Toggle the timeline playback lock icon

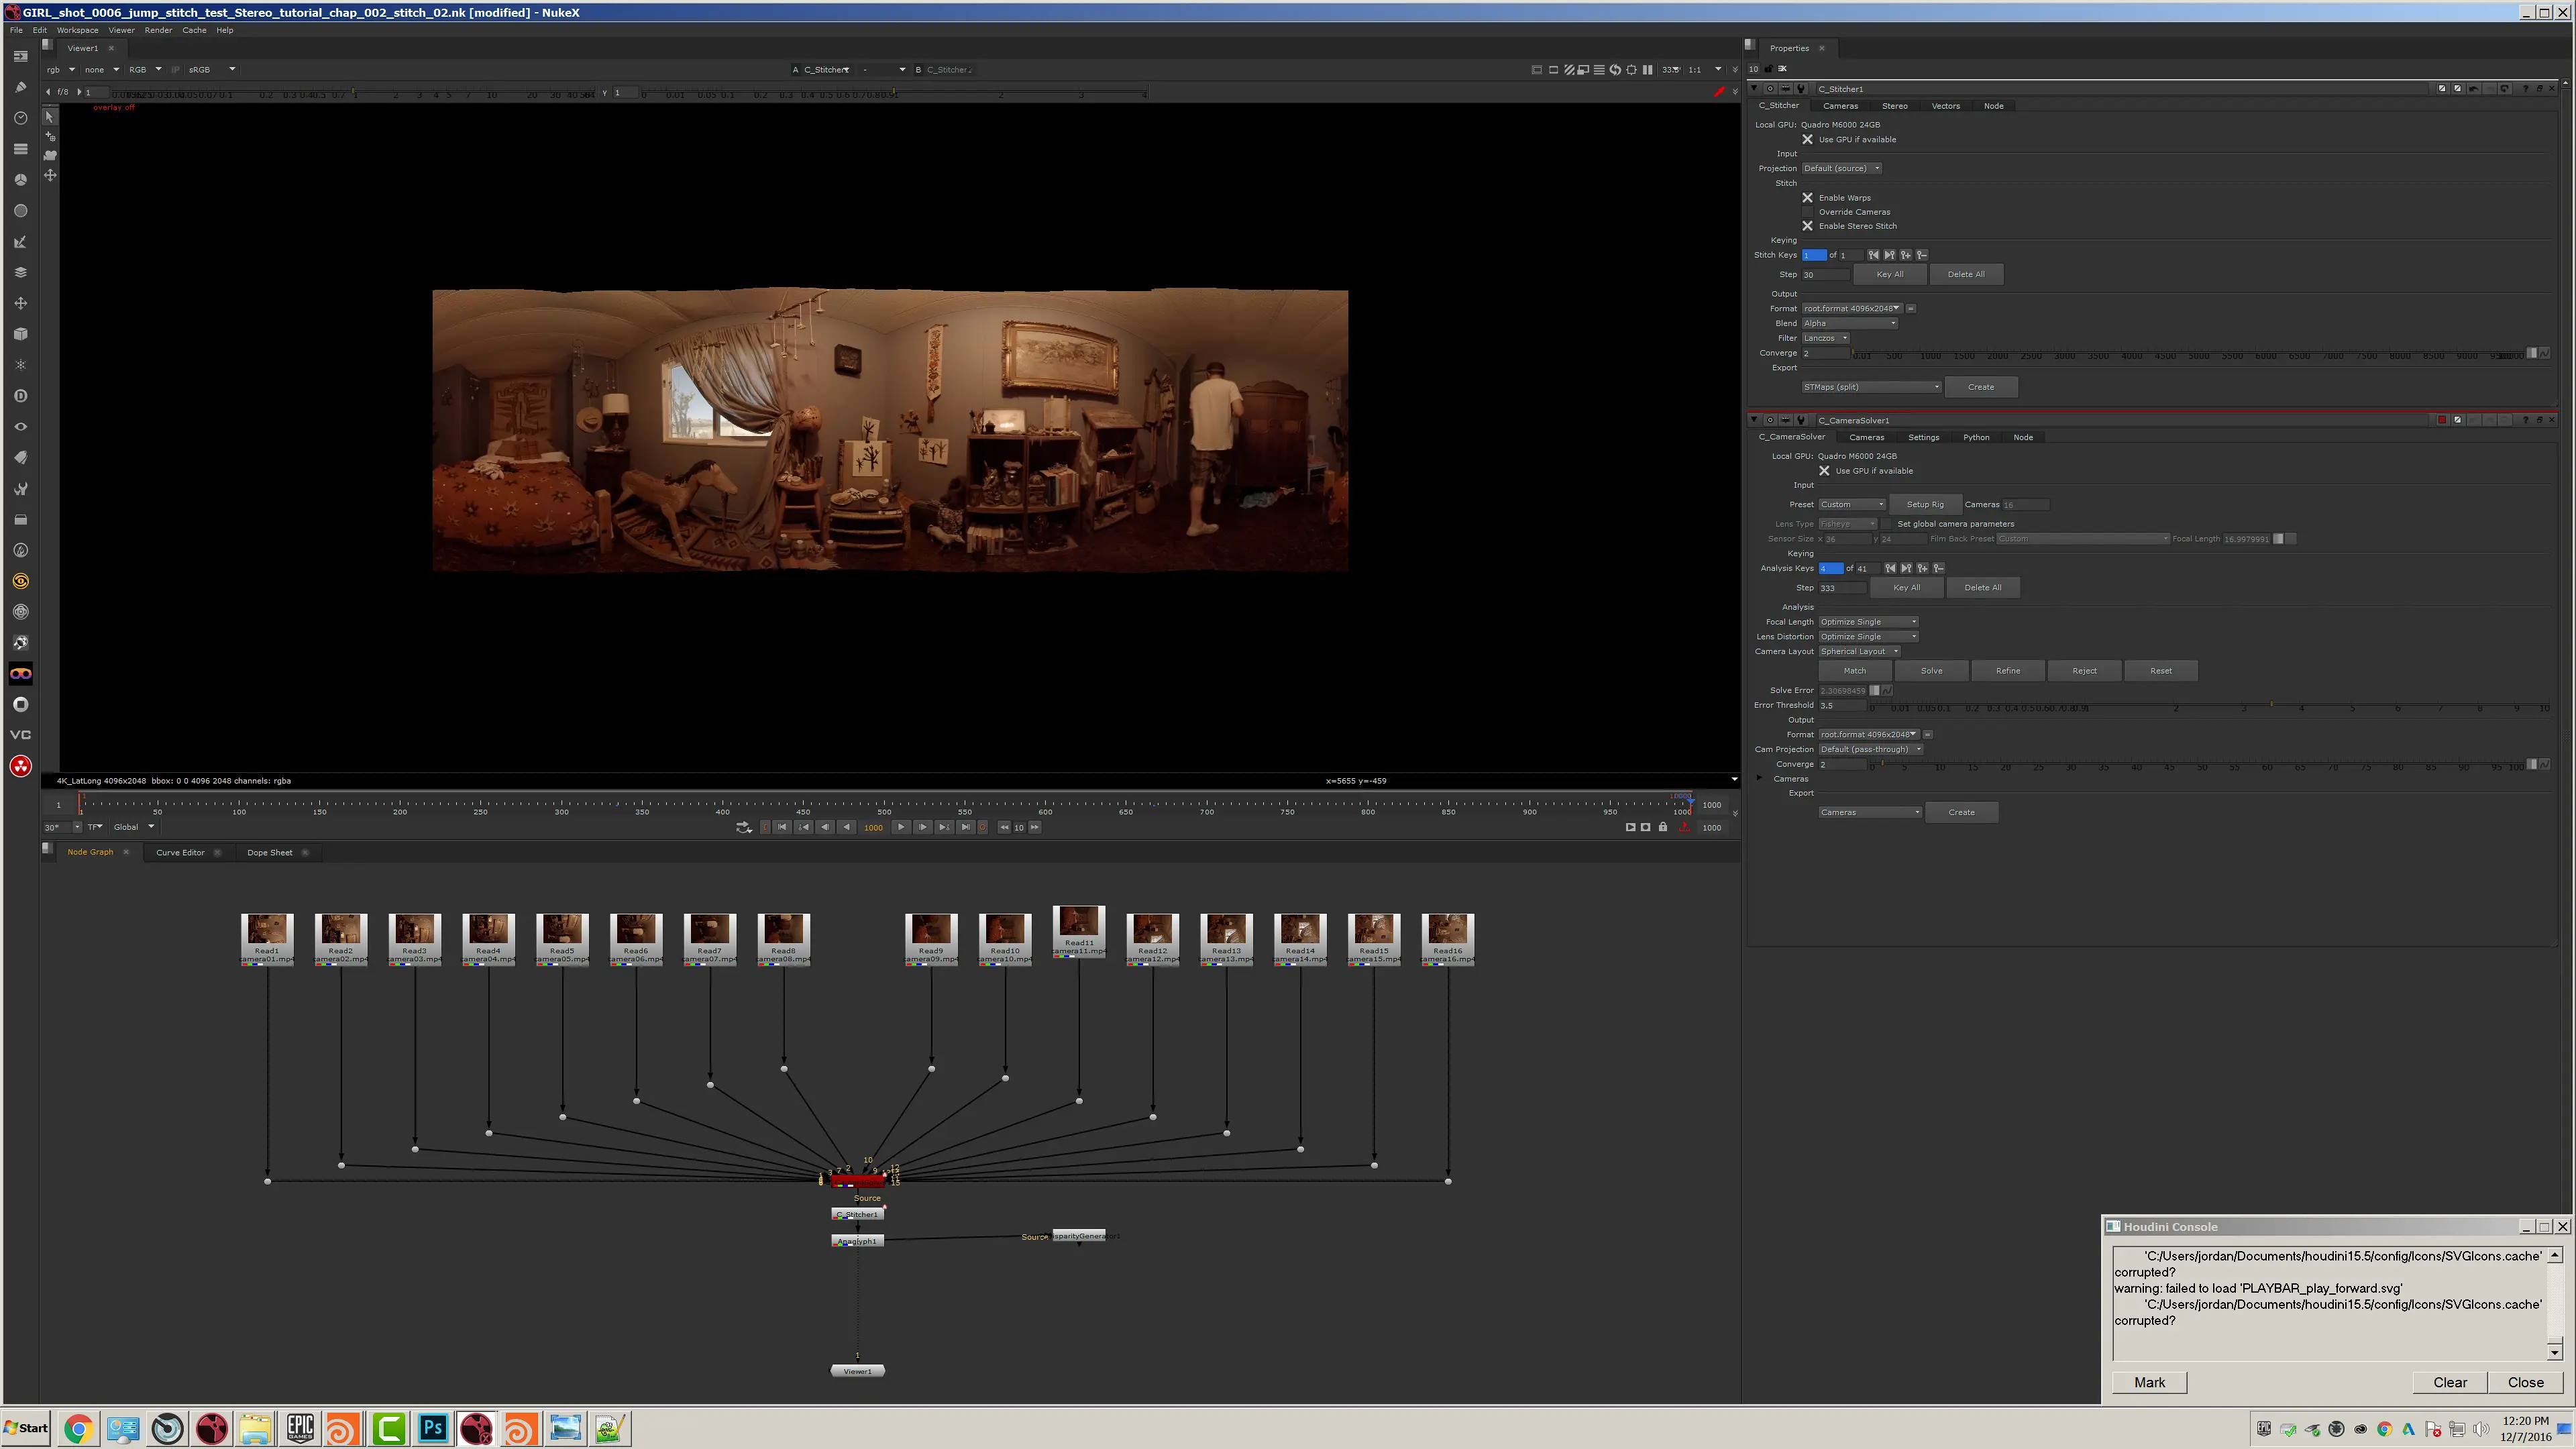tap(1663, 827)
